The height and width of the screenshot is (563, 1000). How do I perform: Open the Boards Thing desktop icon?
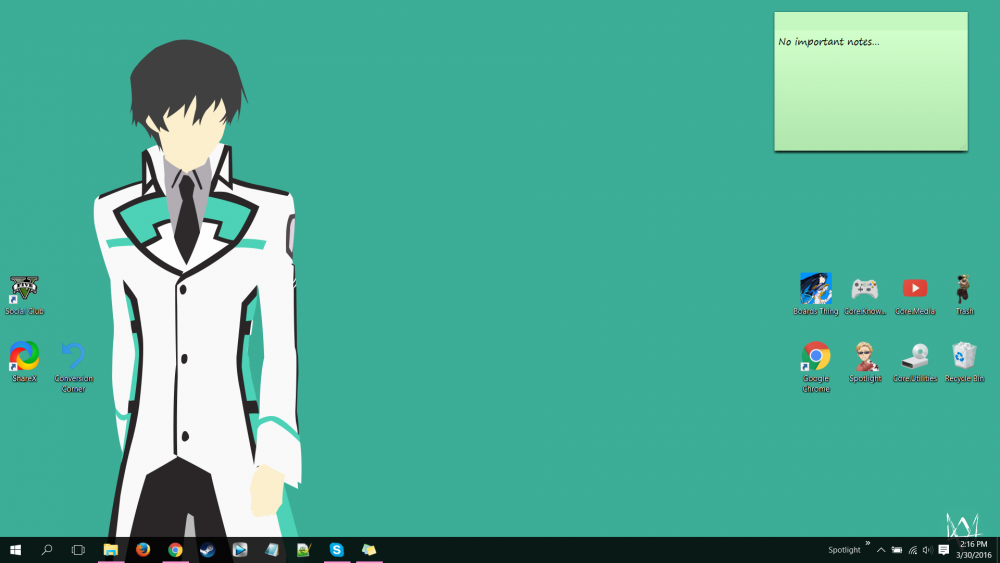click(816, 289)
